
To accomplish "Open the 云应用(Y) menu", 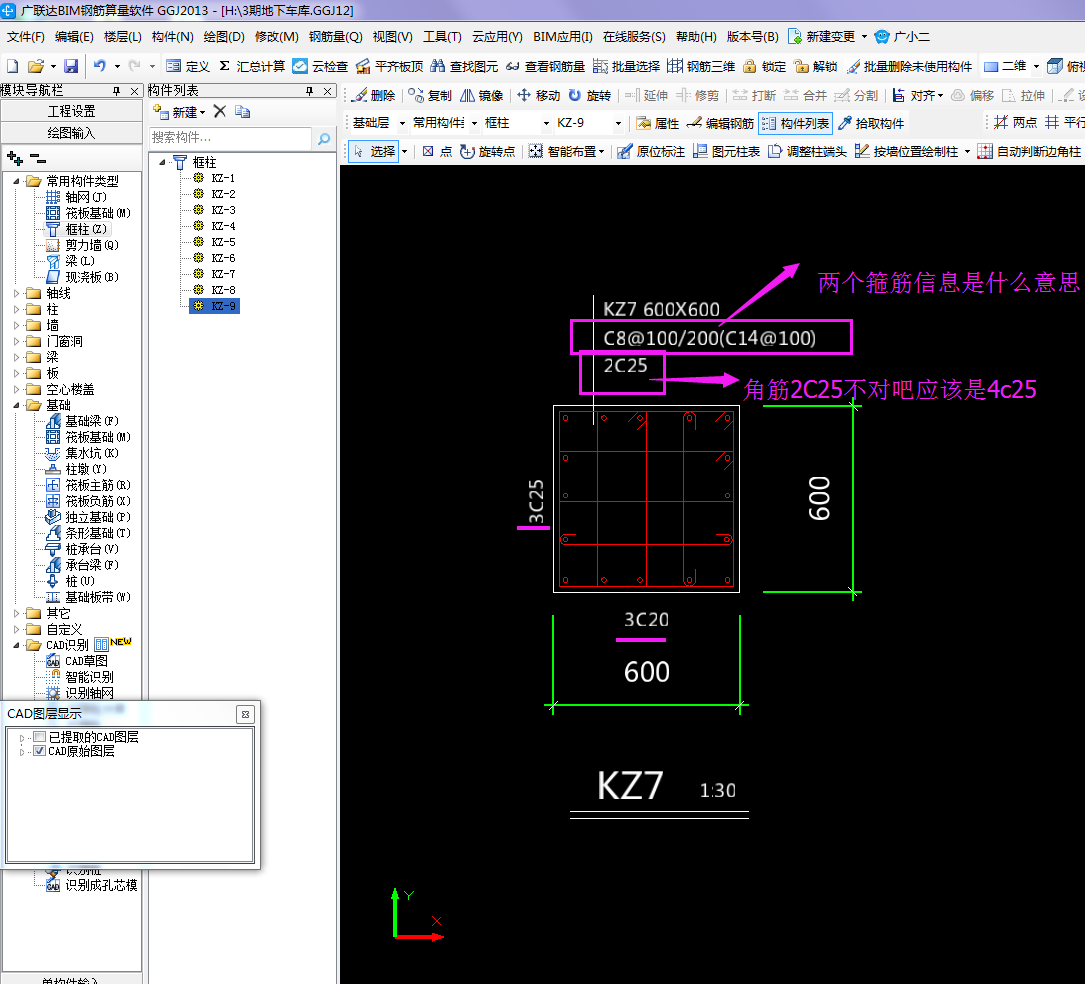I will [x=497, y=37].
